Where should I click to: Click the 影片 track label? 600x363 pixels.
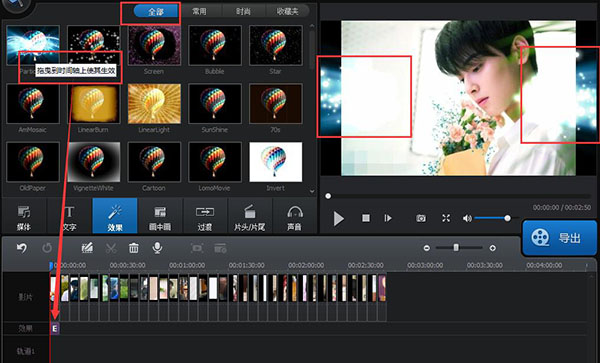25,297
